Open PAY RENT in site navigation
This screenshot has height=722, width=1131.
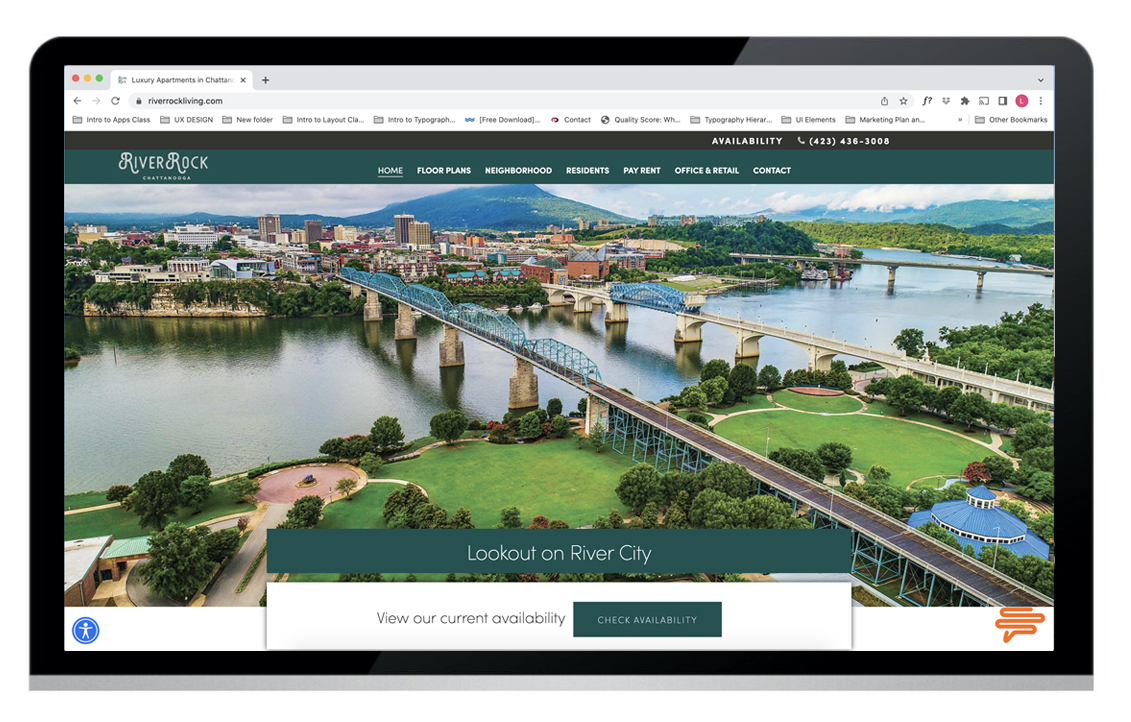tap(642, 171)
